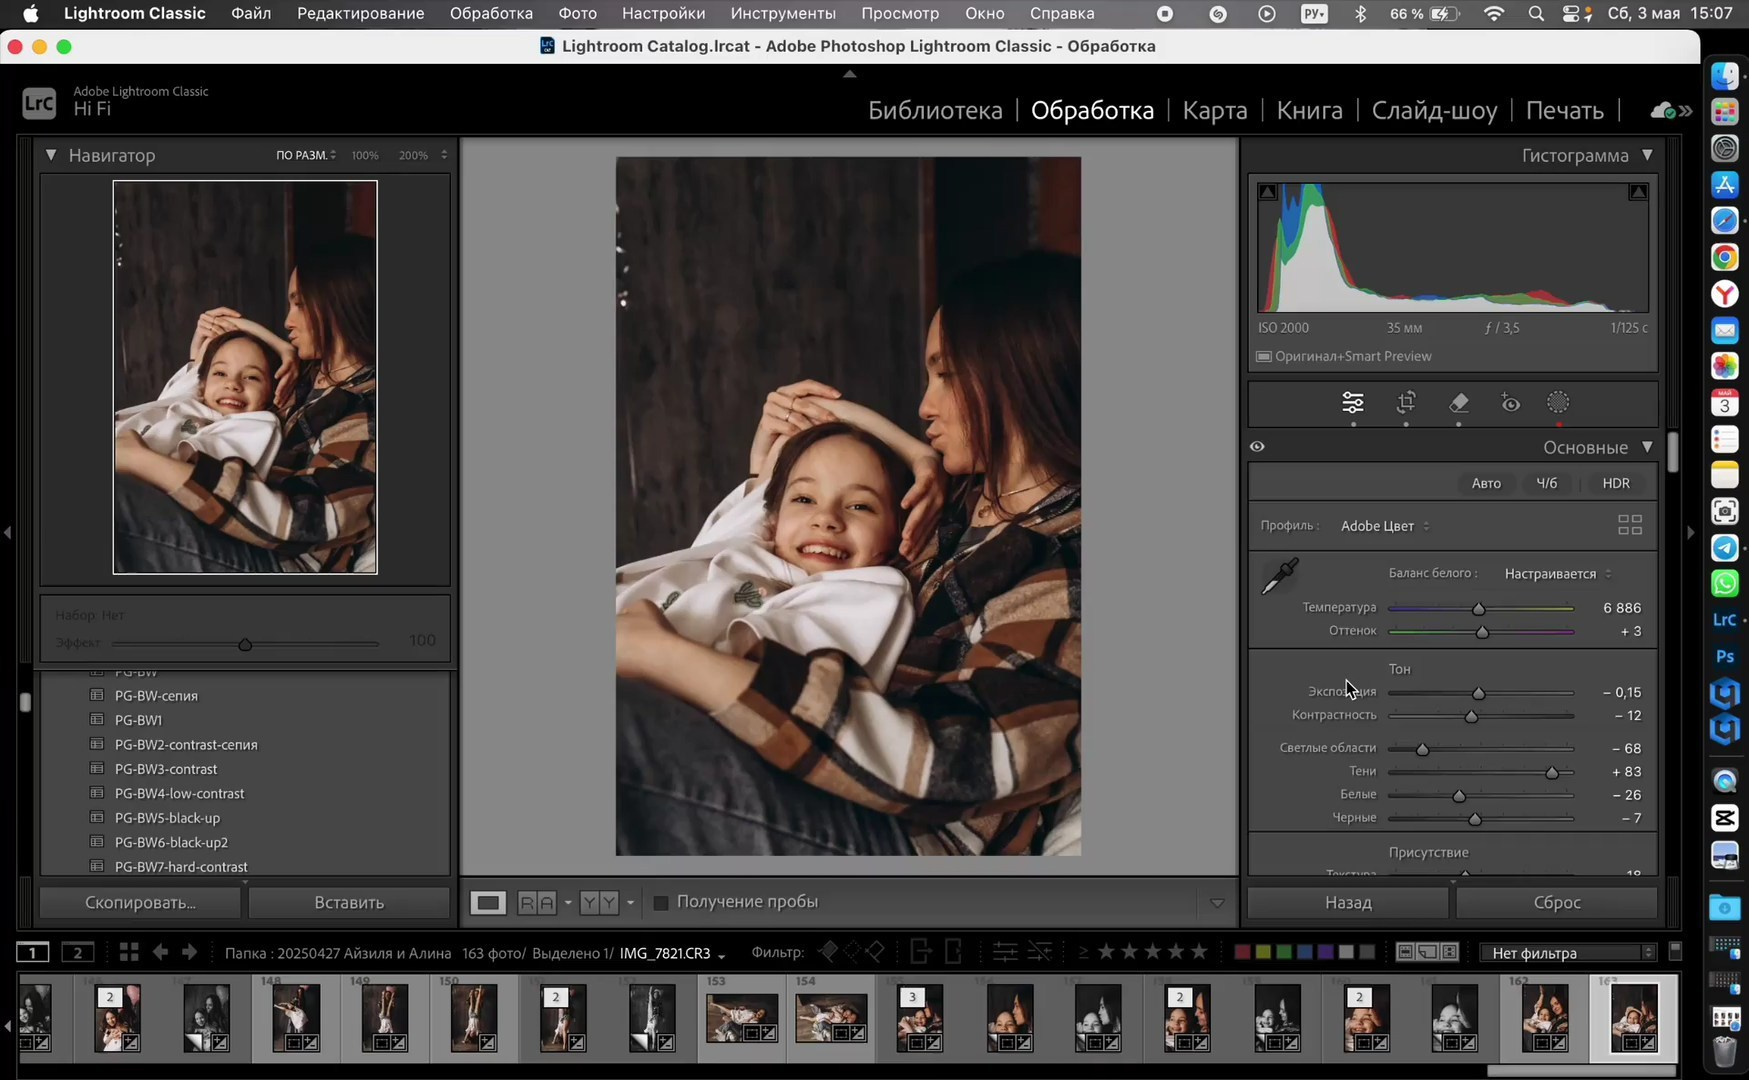Switch to Карта module
Image resolution: width=1749 pixels, height=1080 pixels.
(1215, 110)
